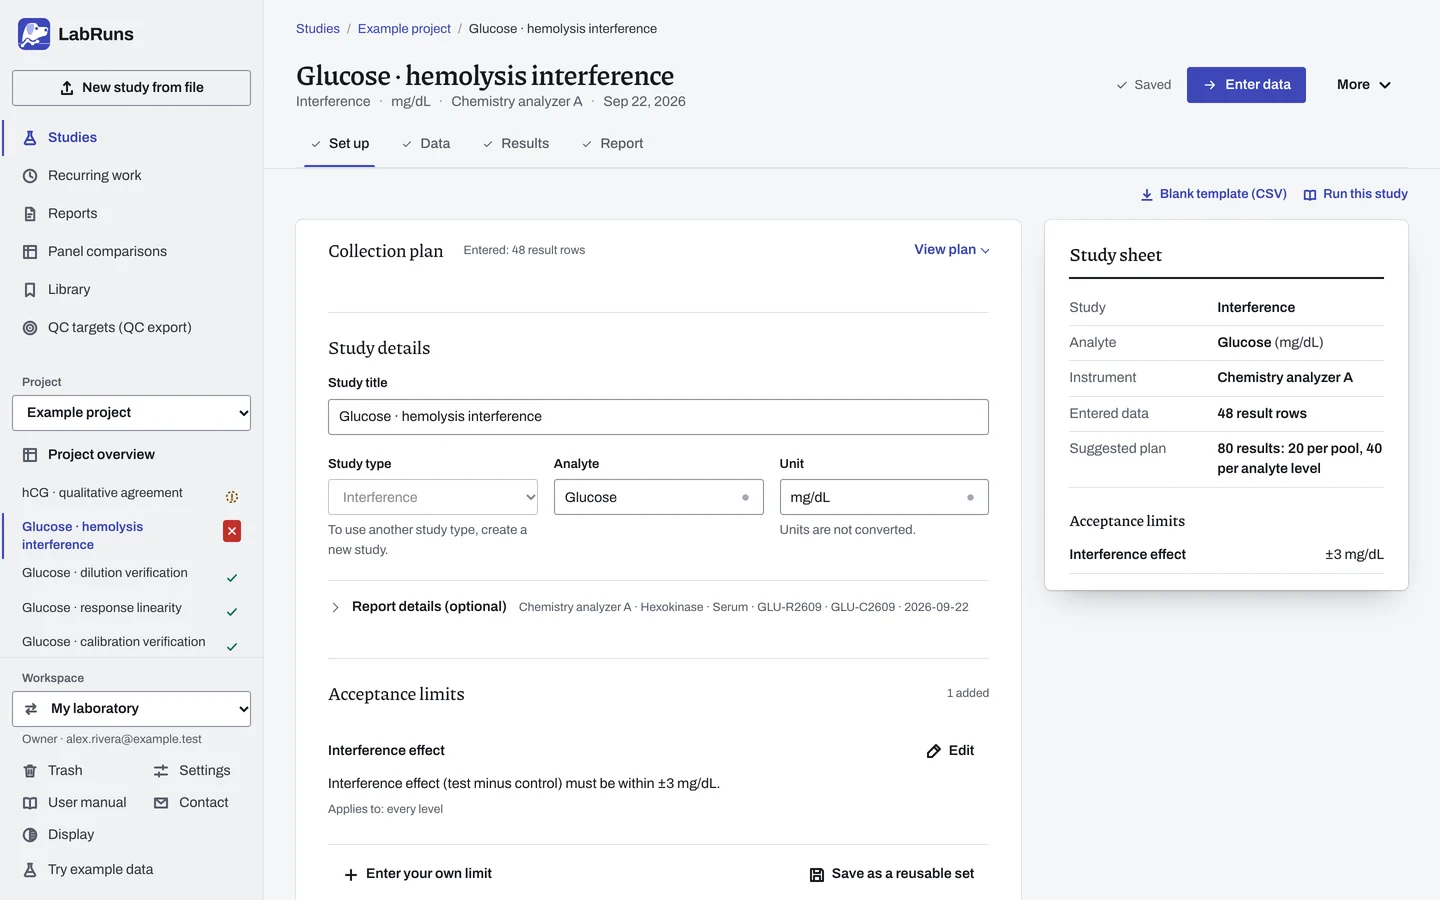This screenshot has height=900, width=1440.
Task: Open the User manual book icon
Action: [x=30, y=803]
